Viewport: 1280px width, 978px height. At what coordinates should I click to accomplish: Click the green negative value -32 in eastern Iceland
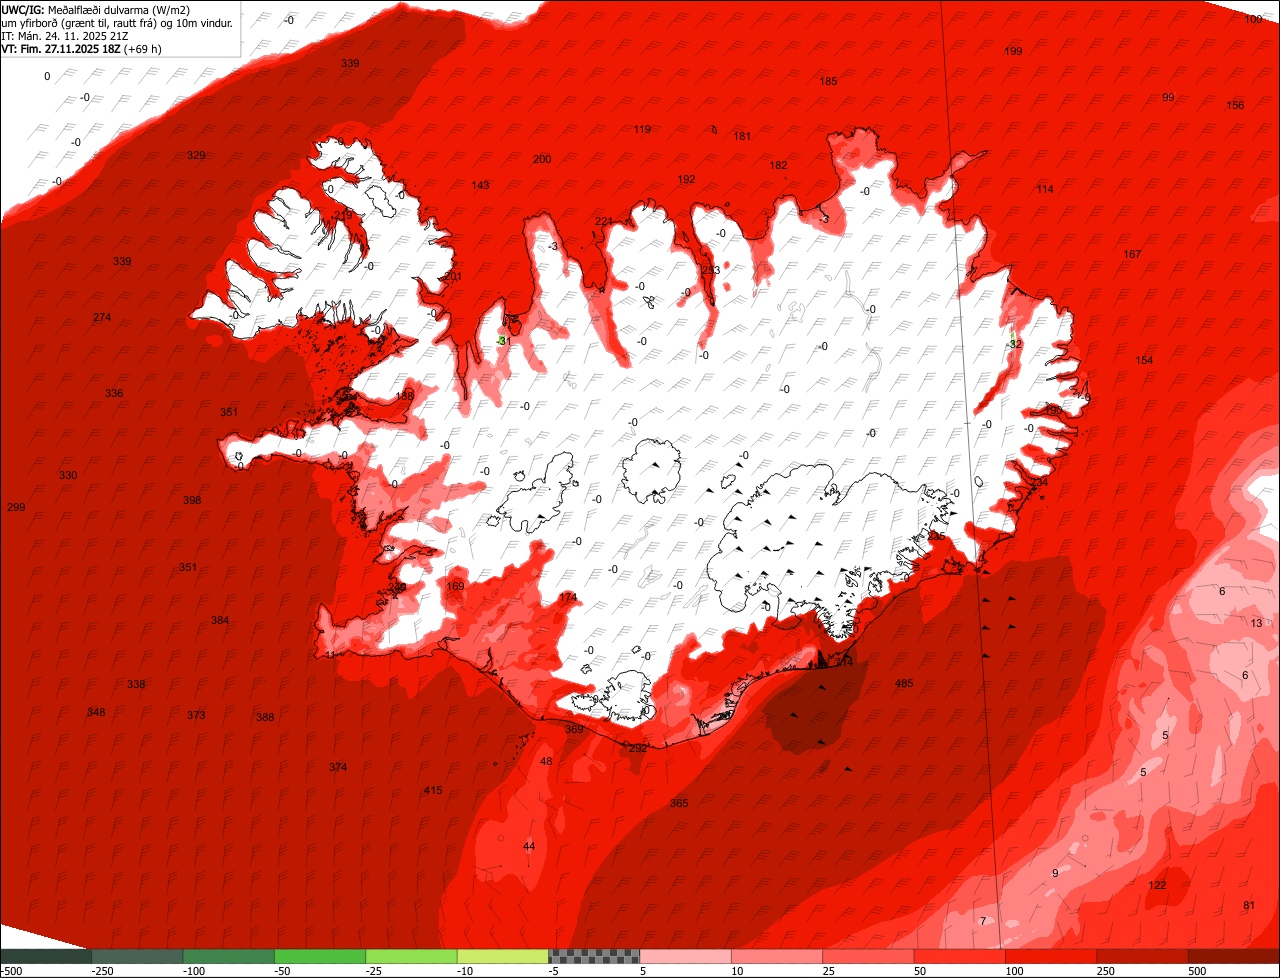pos(1014,344)
